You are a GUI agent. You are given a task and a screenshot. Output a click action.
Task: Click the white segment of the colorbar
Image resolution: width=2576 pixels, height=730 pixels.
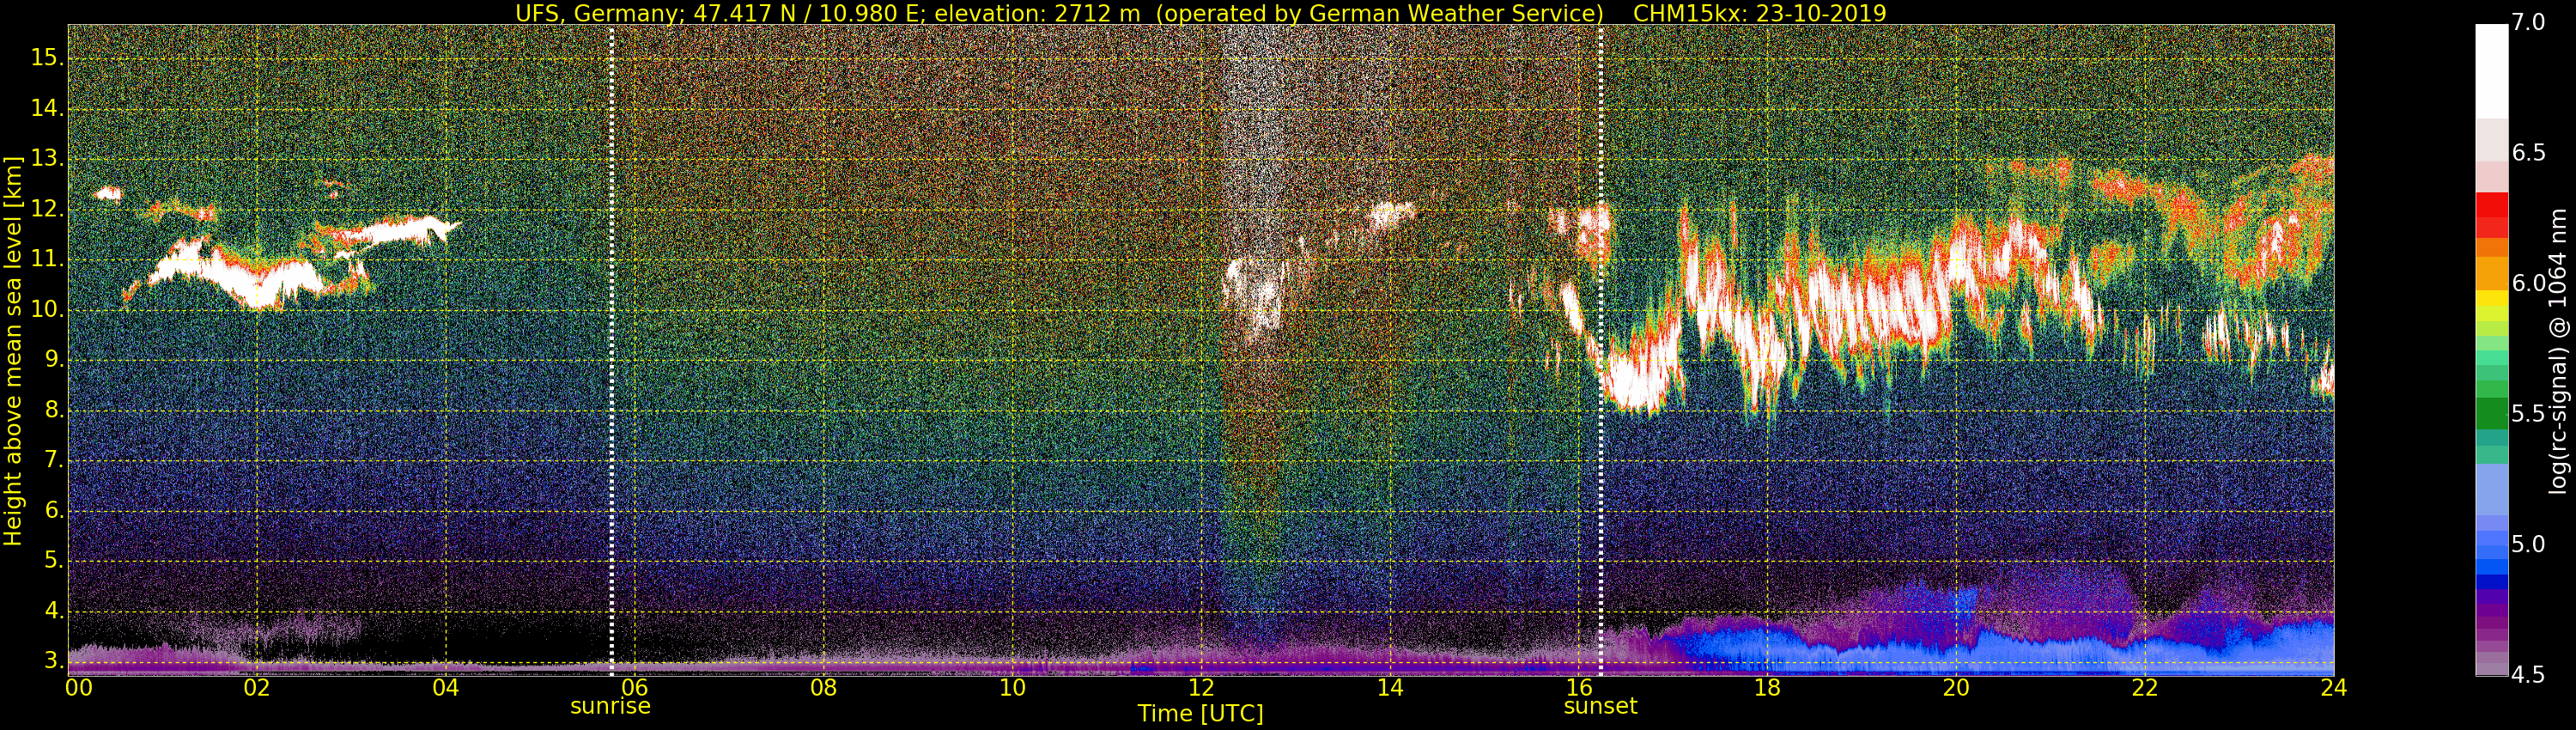click(x=2491, y=70)
